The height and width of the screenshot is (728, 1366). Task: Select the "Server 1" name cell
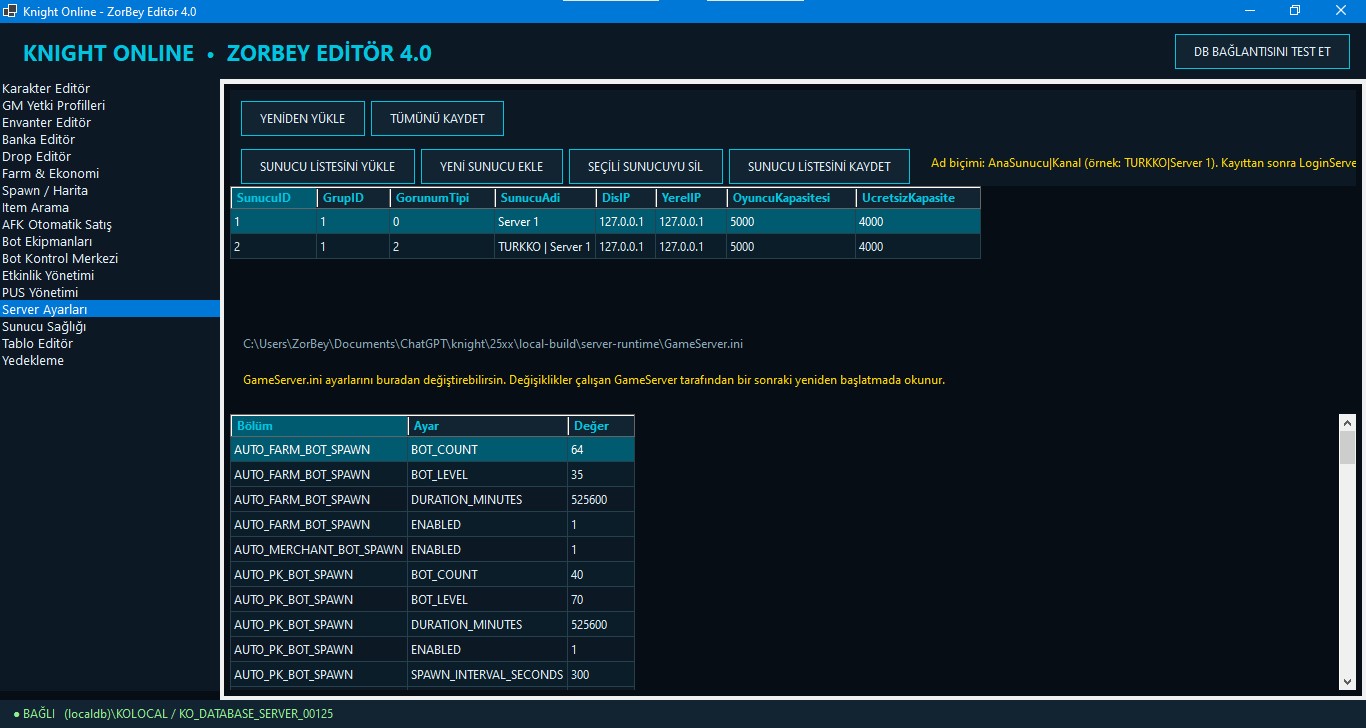point(545,221)
